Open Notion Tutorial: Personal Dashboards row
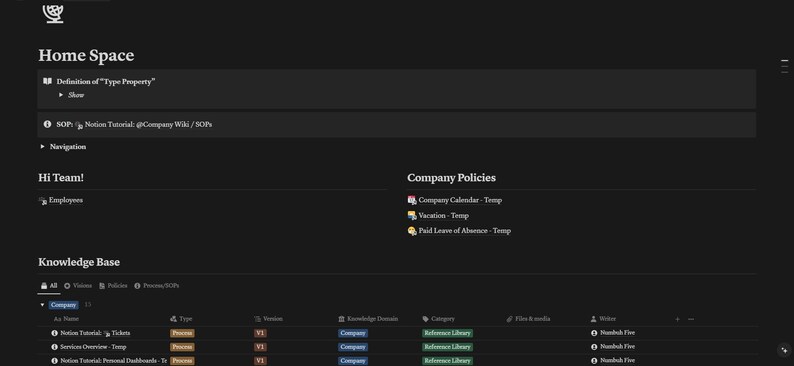This screenshot has width=794, height=366. (x=113, y=360)
